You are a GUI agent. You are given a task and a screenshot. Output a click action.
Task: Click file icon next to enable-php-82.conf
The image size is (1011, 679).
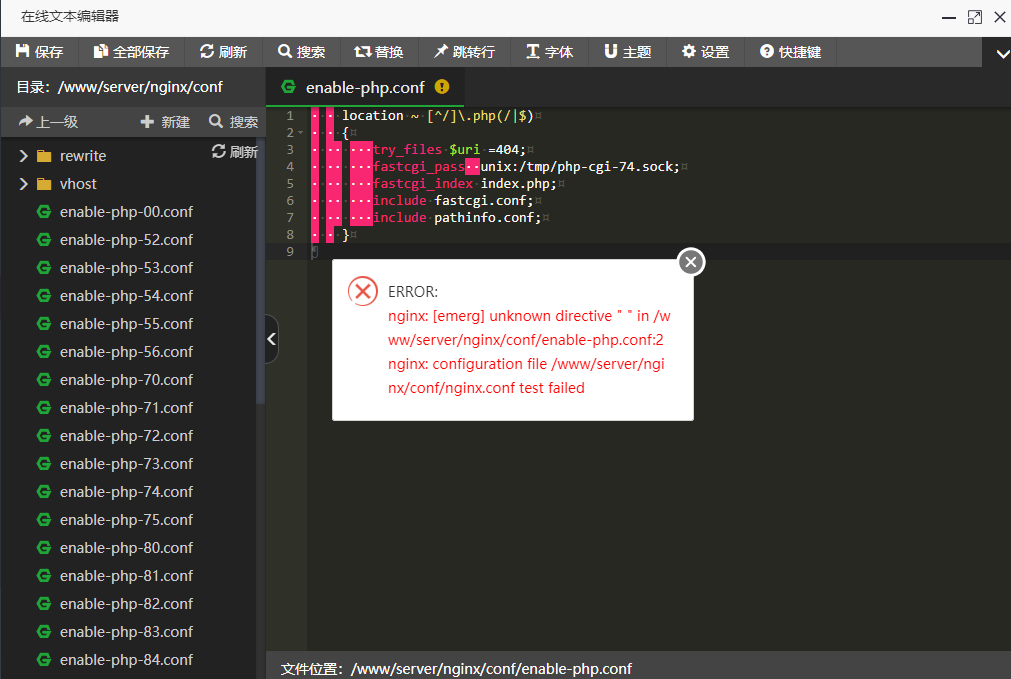pos(44,604)
